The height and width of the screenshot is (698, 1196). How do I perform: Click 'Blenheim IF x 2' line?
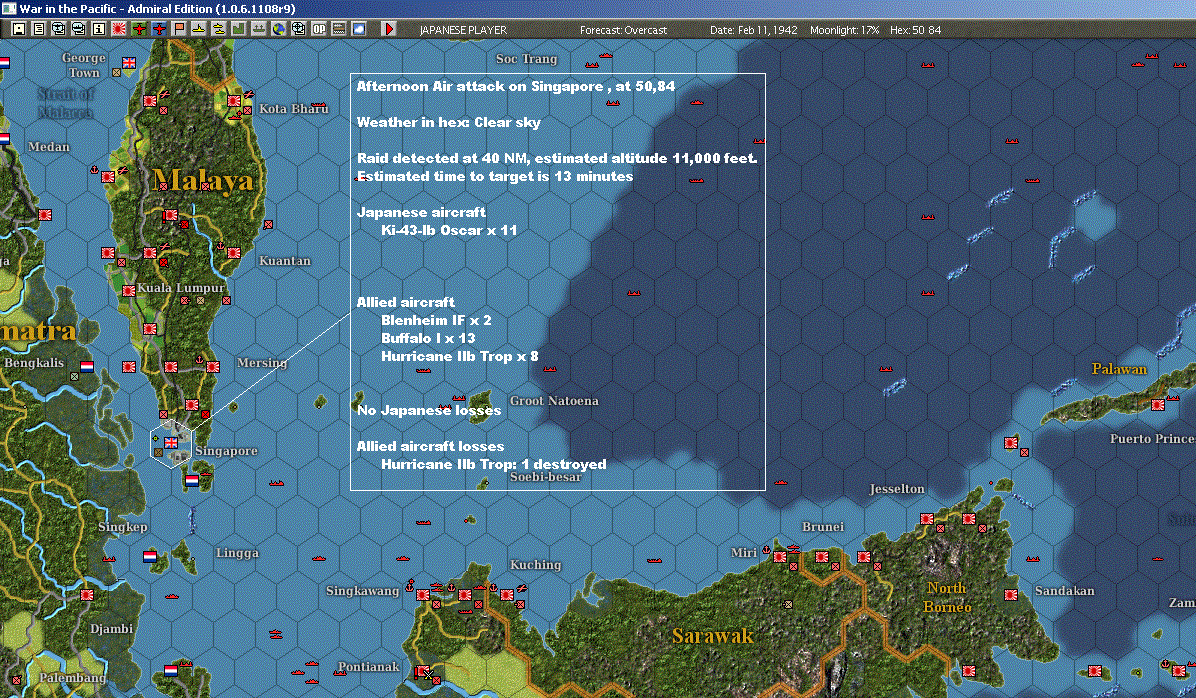point(436,320)
